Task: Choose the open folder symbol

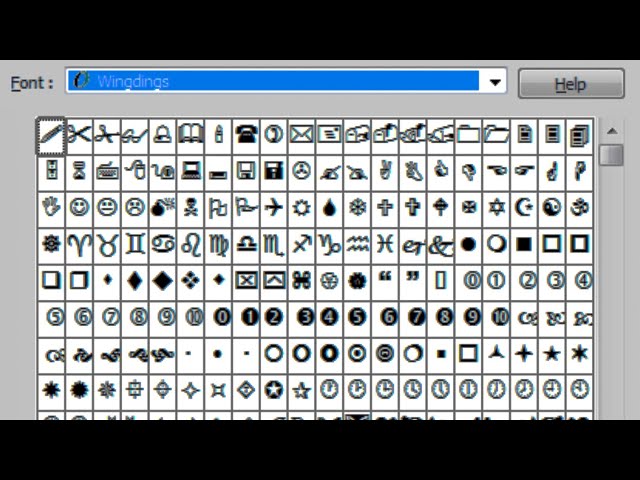Action: click(x=496, y=134)
